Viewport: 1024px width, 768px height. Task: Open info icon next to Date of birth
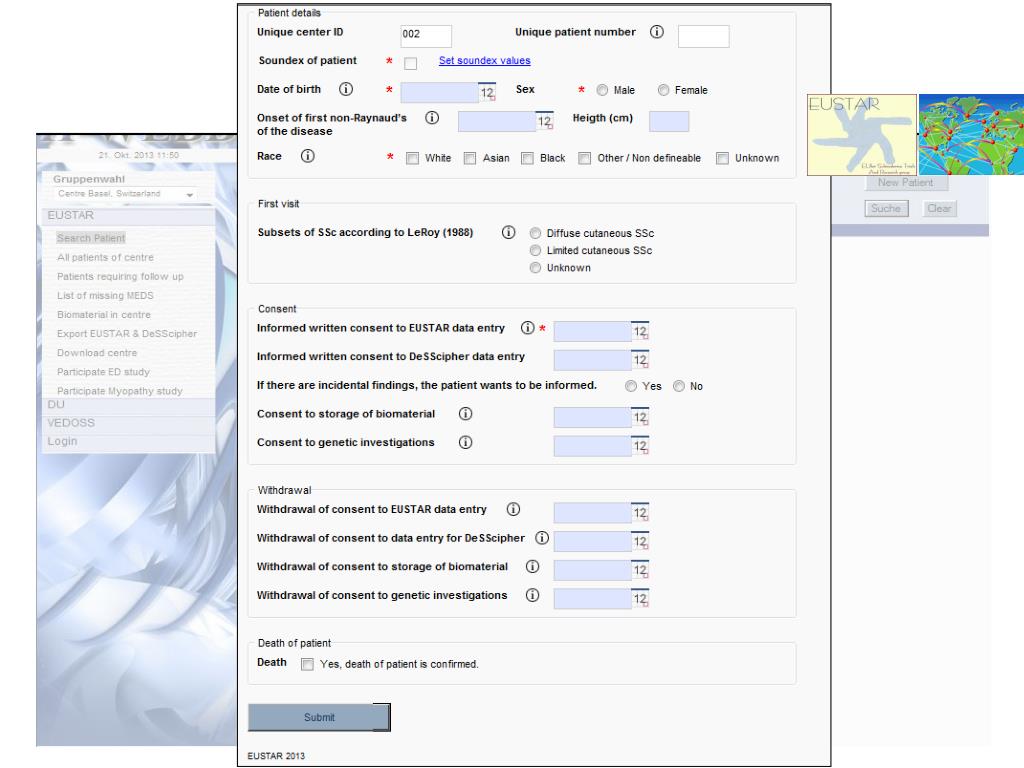coord(346,89)
